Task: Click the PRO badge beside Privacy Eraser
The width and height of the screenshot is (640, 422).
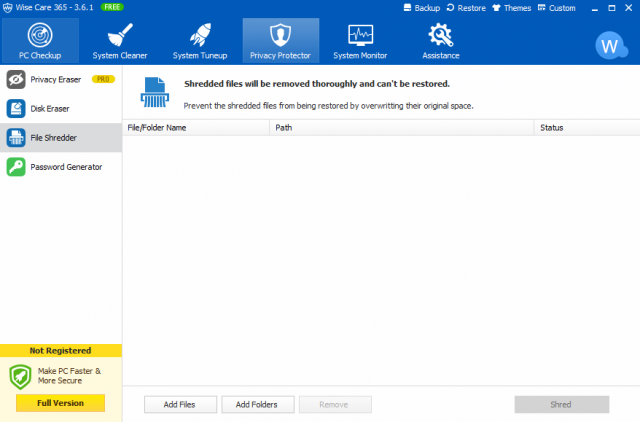Action: (x=103, y=79)
